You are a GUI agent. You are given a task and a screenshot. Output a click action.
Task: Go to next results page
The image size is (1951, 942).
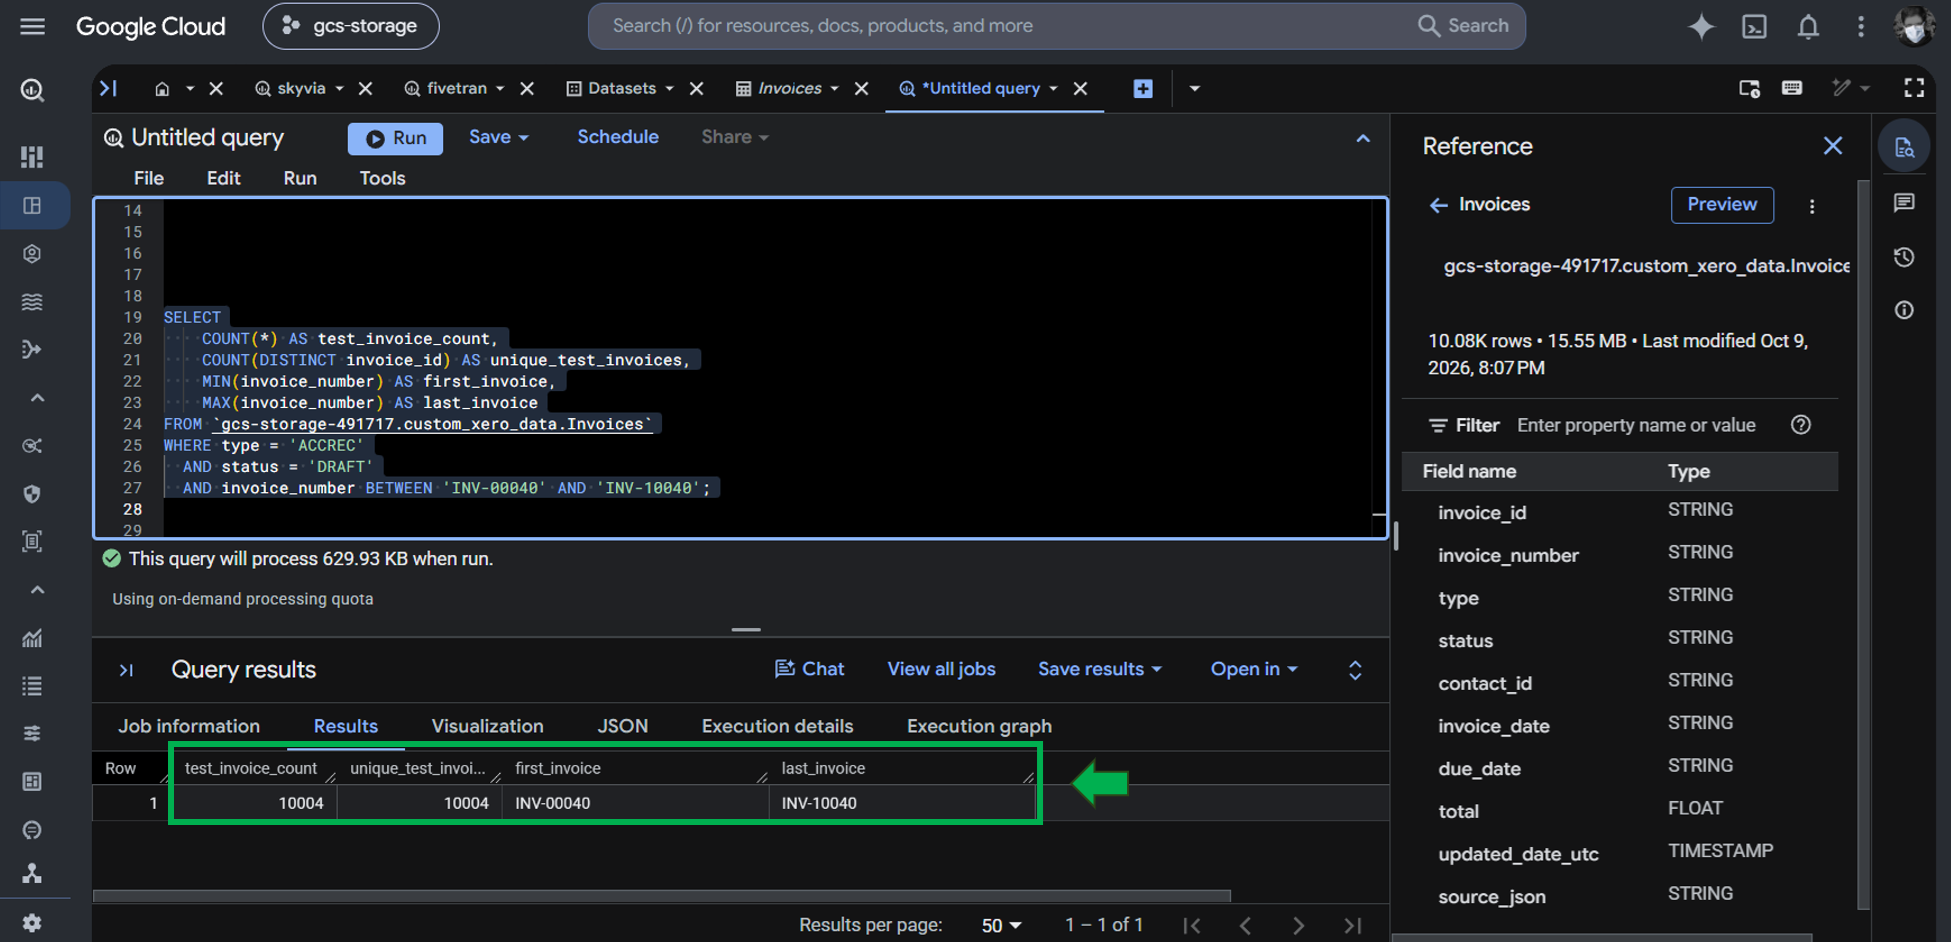1298,926
